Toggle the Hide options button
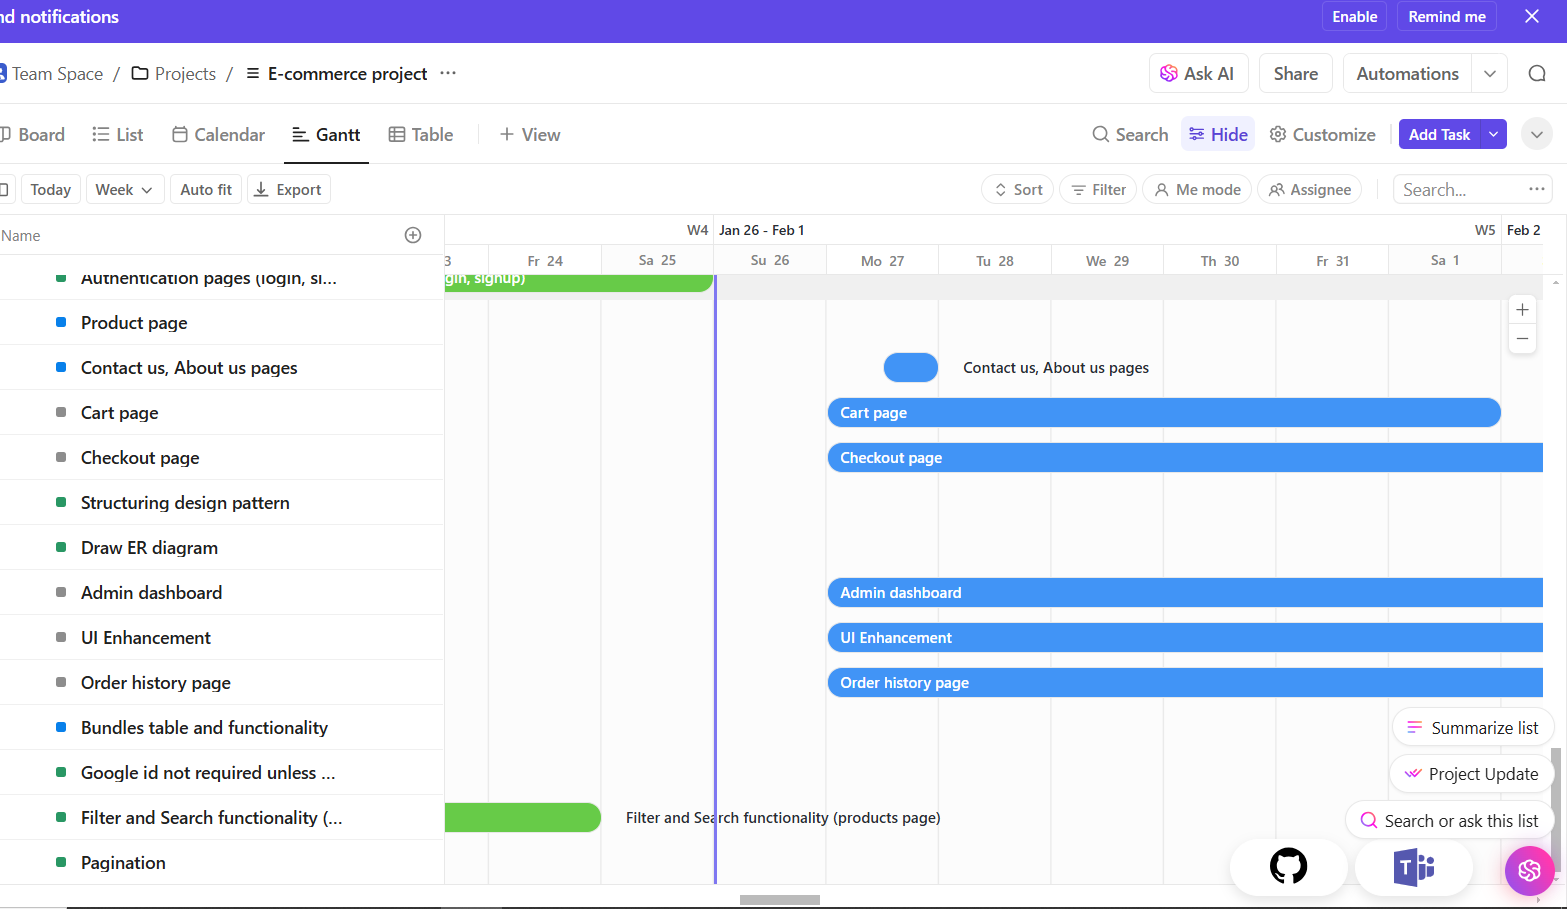 pyautogui.click(x=1217, y=135)
